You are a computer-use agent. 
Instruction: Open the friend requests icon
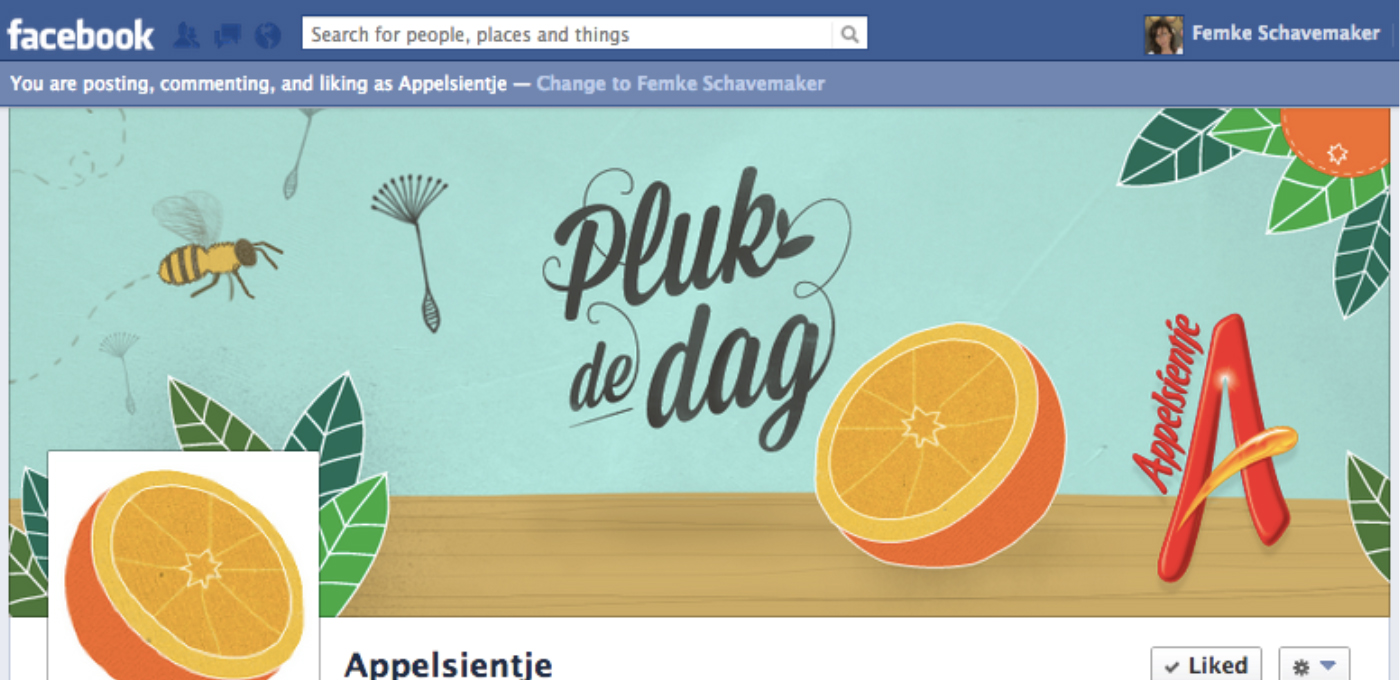(x=186, y=35)
